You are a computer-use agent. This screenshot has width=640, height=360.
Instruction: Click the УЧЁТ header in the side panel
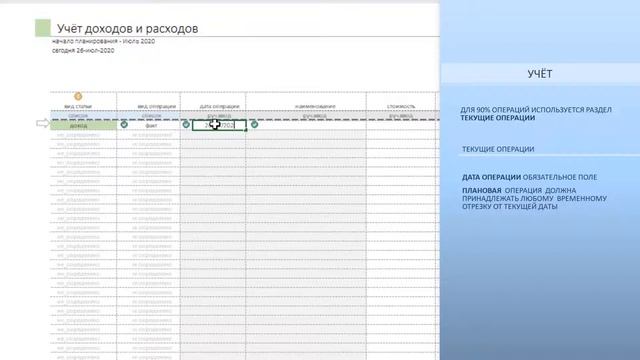[540, 74]
